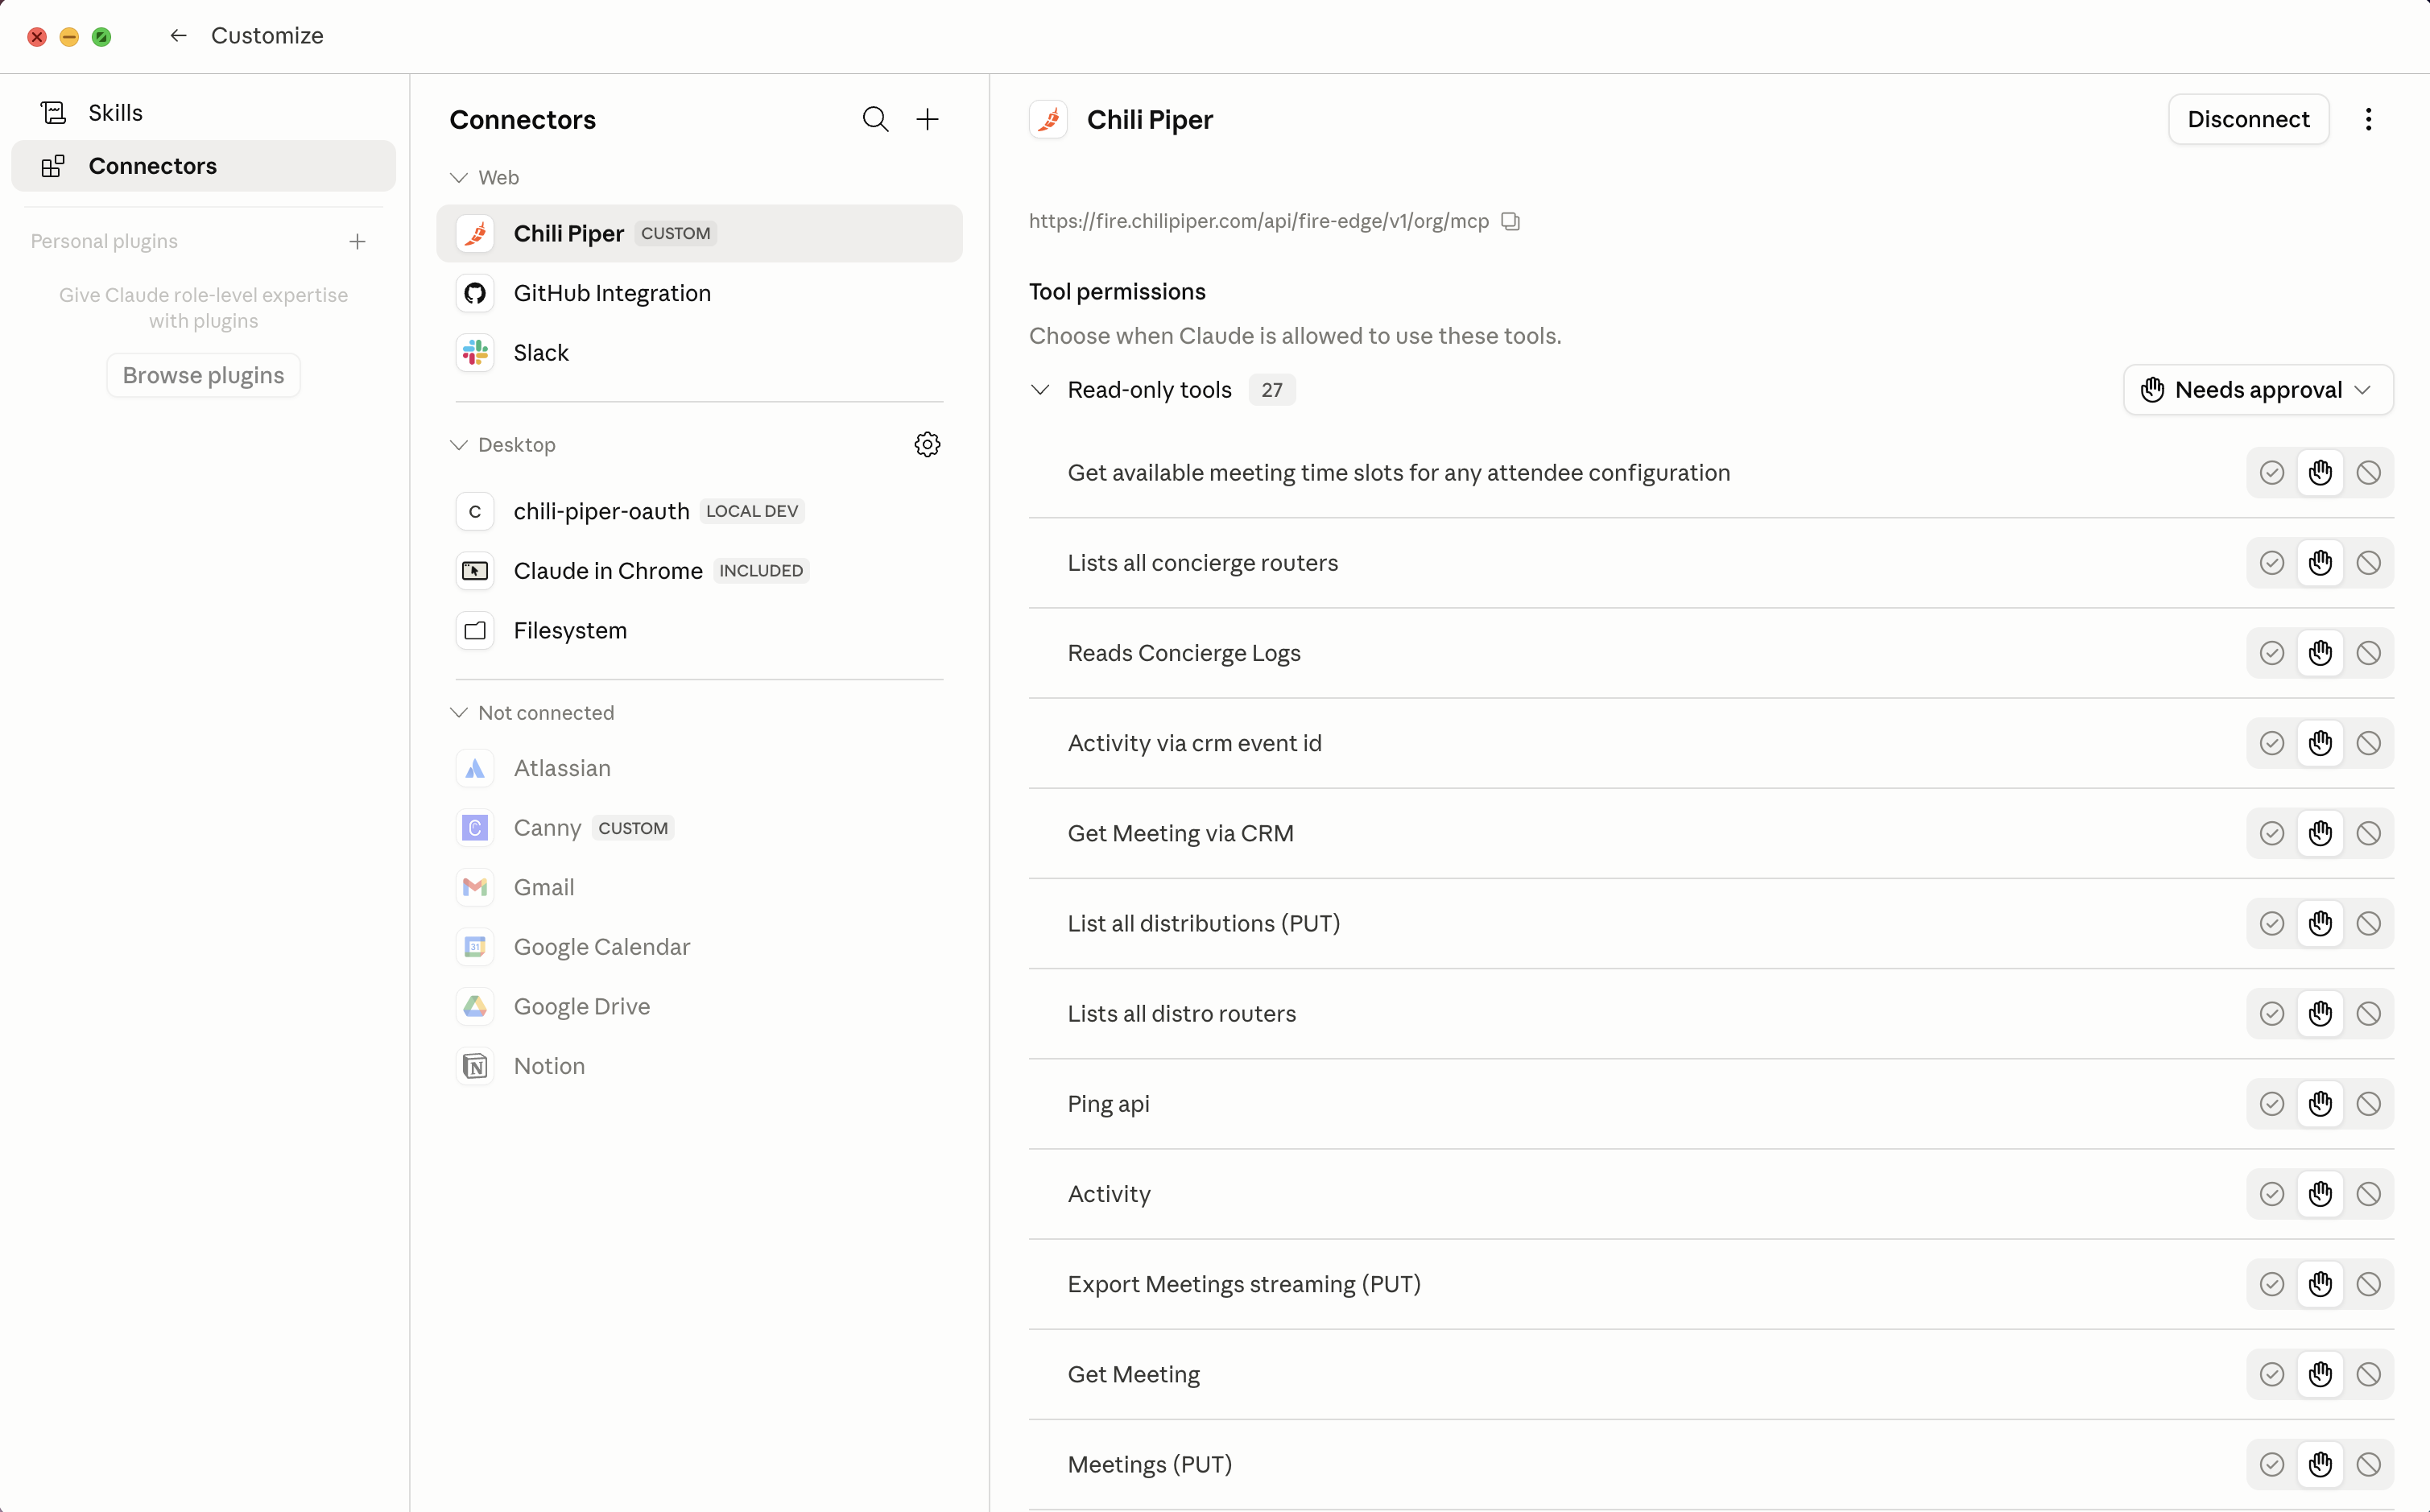Always allow the Get Meeting via CRM tool
This screenshot has width=2430, height=1512.
(x=2272, y=833)
